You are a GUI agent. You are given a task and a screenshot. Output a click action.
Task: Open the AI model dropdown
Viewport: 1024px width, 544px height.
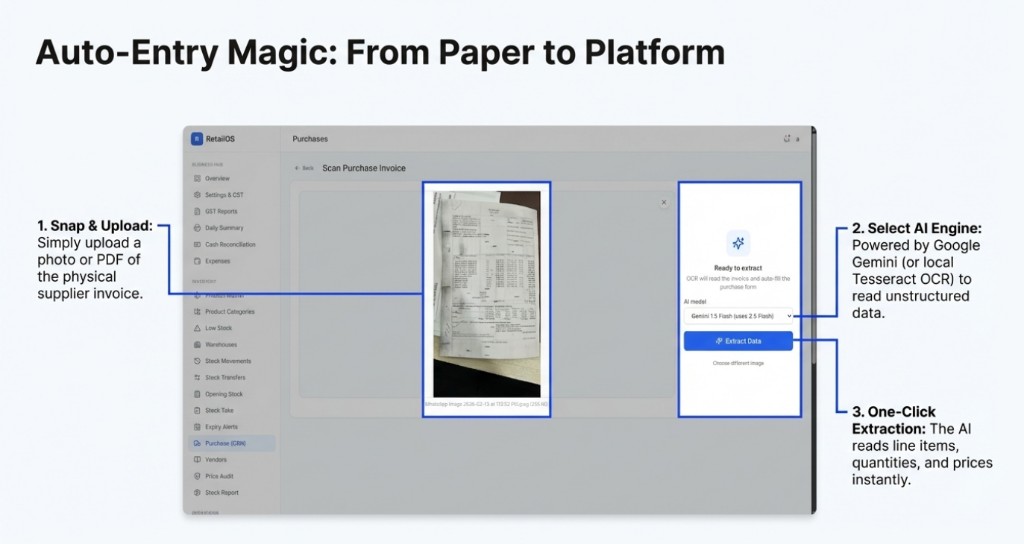click(x=738, y=316)
